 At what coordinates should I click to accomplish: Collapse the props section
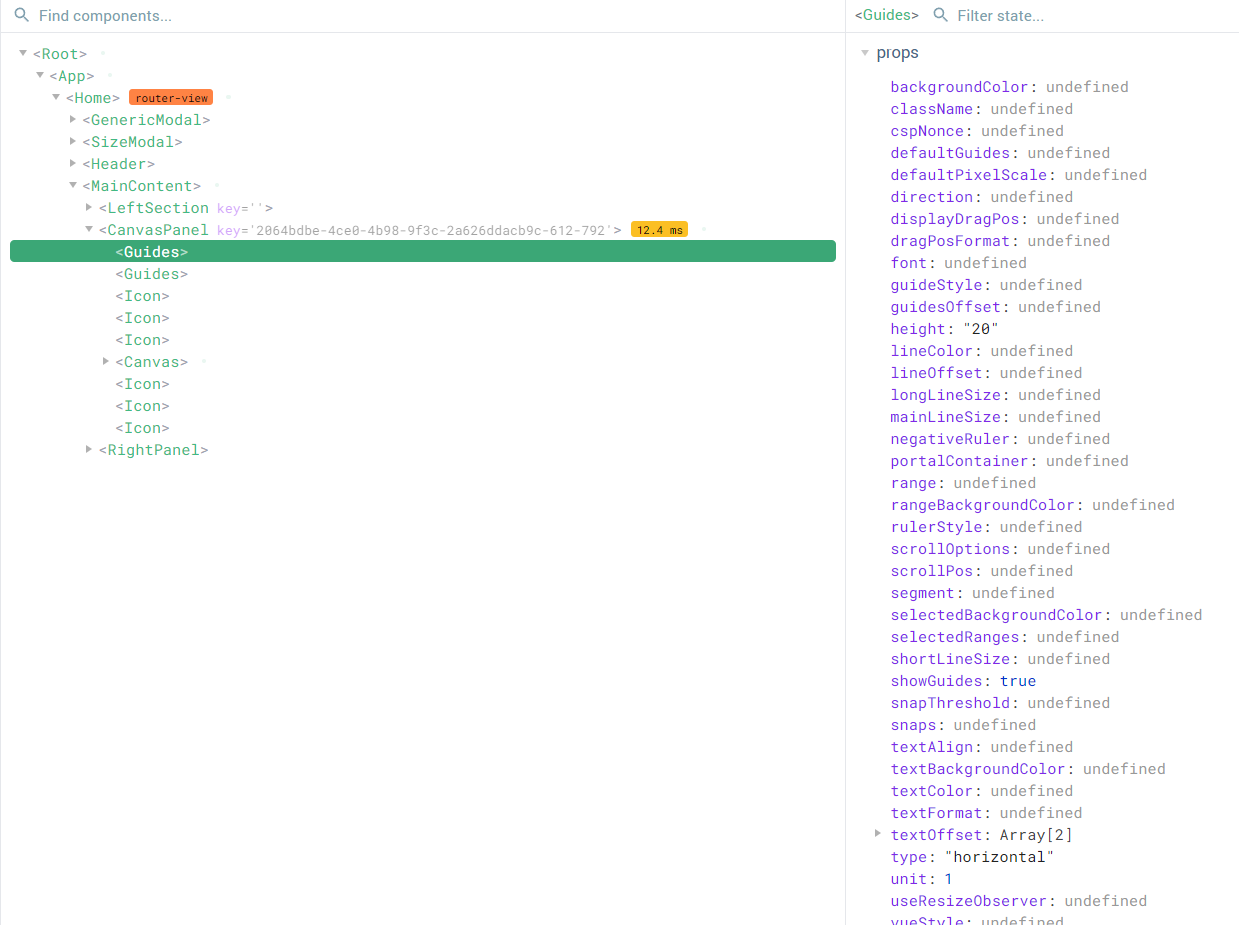tap(865, 52)
